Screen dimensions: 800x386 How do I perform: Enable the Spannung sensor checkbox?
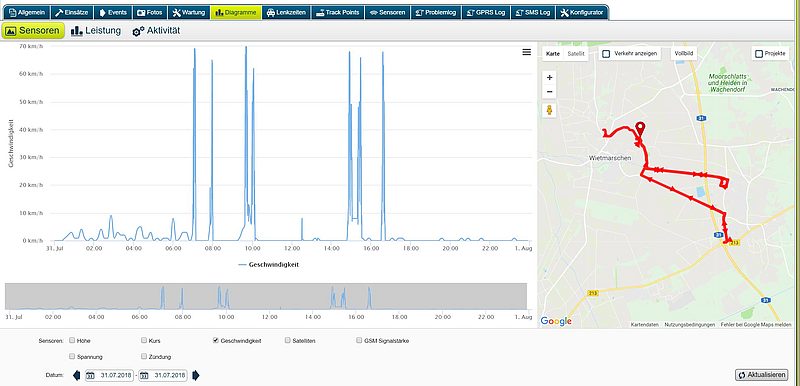coord(72,356)
